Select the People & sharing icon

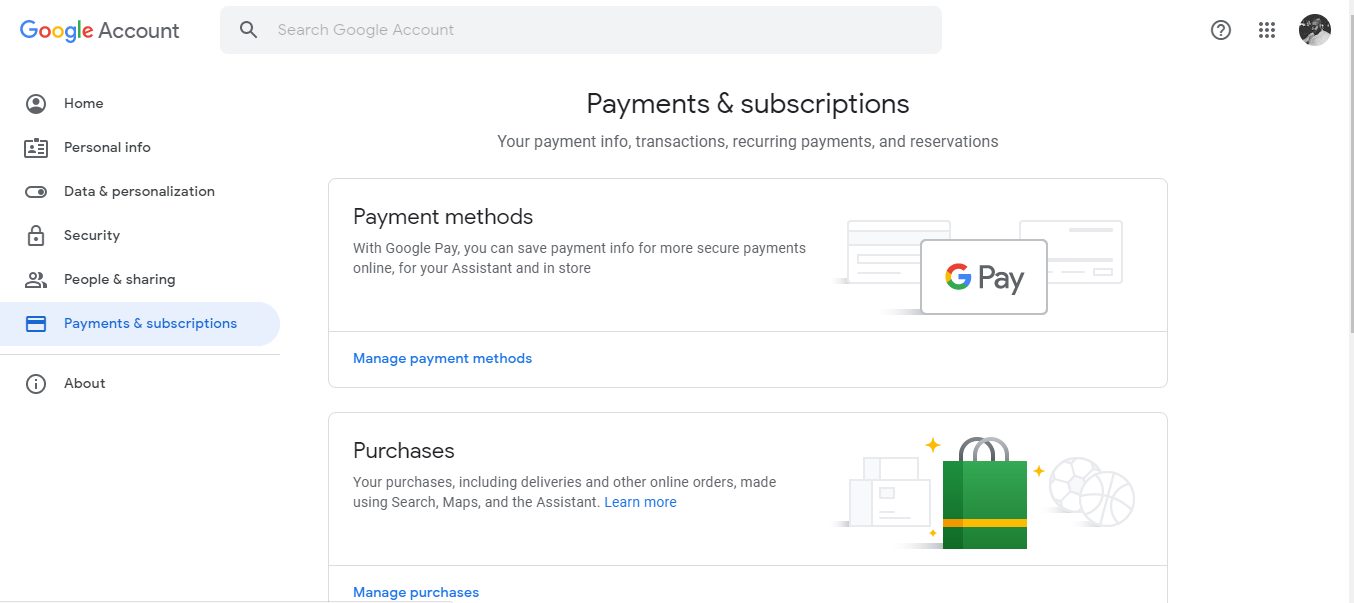pos(36,279)
